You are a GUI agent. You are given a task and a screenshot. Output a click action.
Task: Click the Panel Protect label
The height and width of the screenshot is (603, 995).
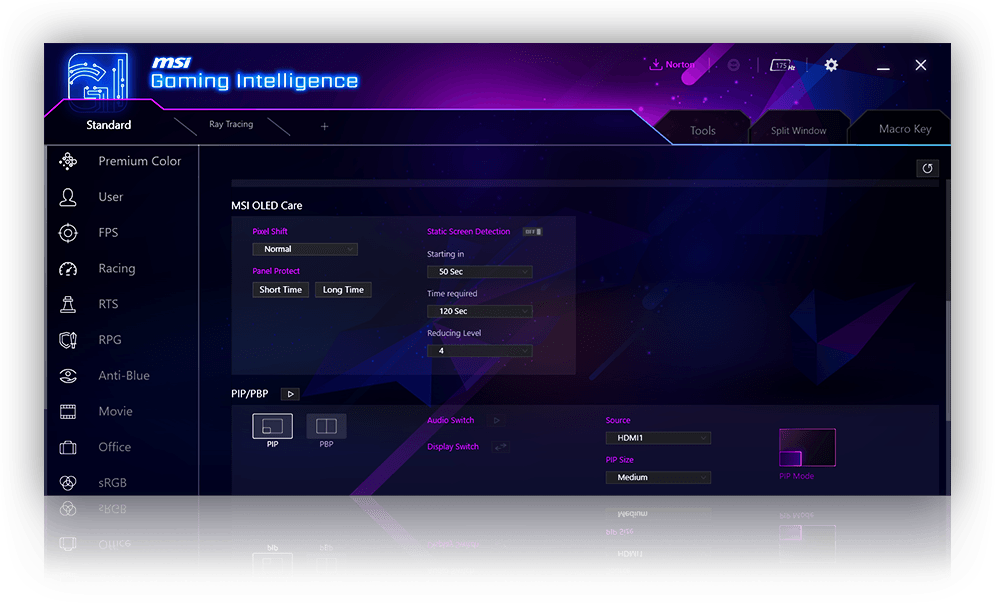tap(276, 271)
